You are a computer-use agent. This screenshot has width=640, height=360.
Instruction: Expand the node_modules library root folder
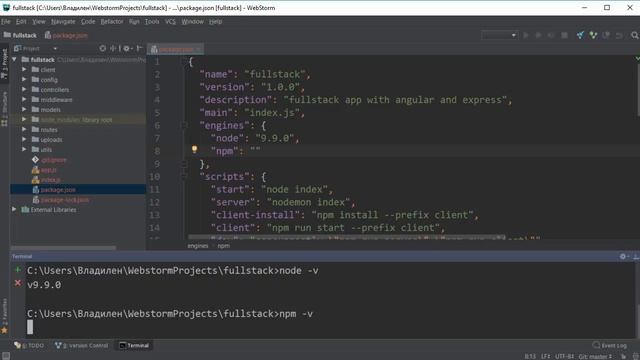pyautogui.click(x=24, y=119)
